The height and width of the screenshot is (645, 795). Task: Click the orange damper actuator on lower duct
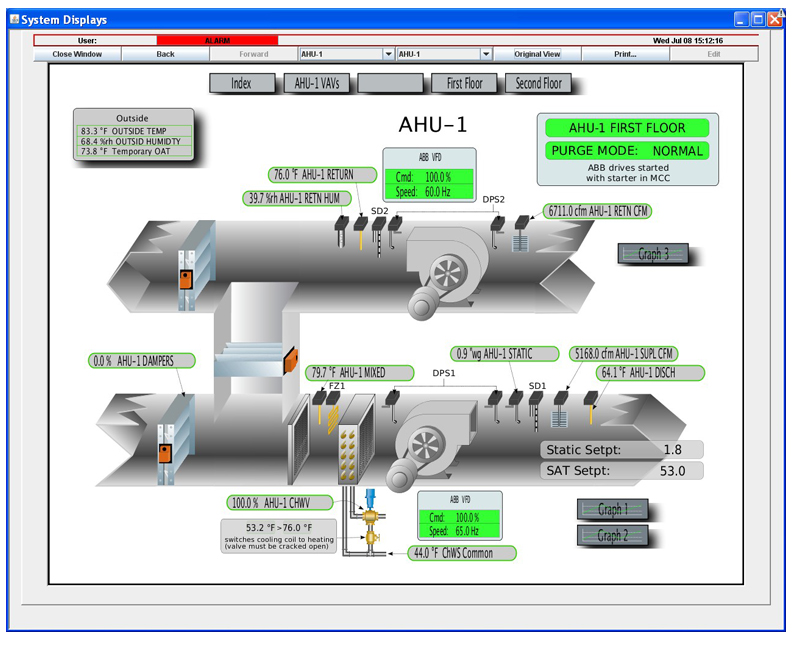click(162, 453)
